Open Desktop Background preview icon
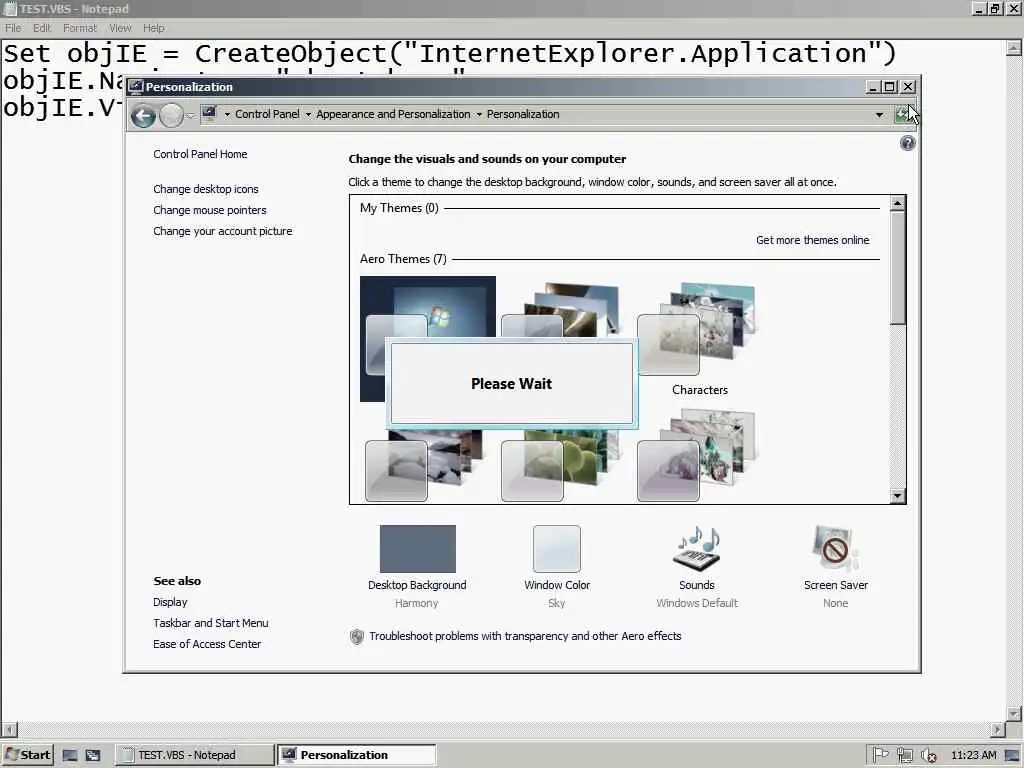 (418, 549)
